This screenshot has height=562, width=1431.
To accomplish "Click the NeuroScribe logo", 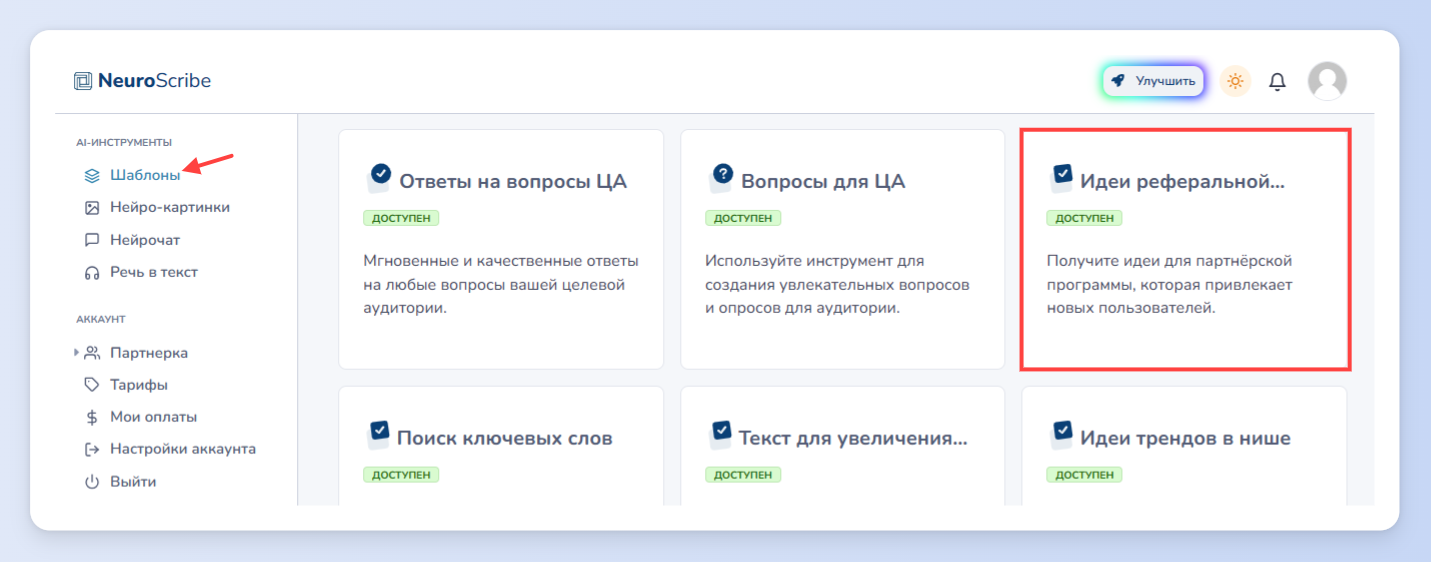I will (142, 81).
